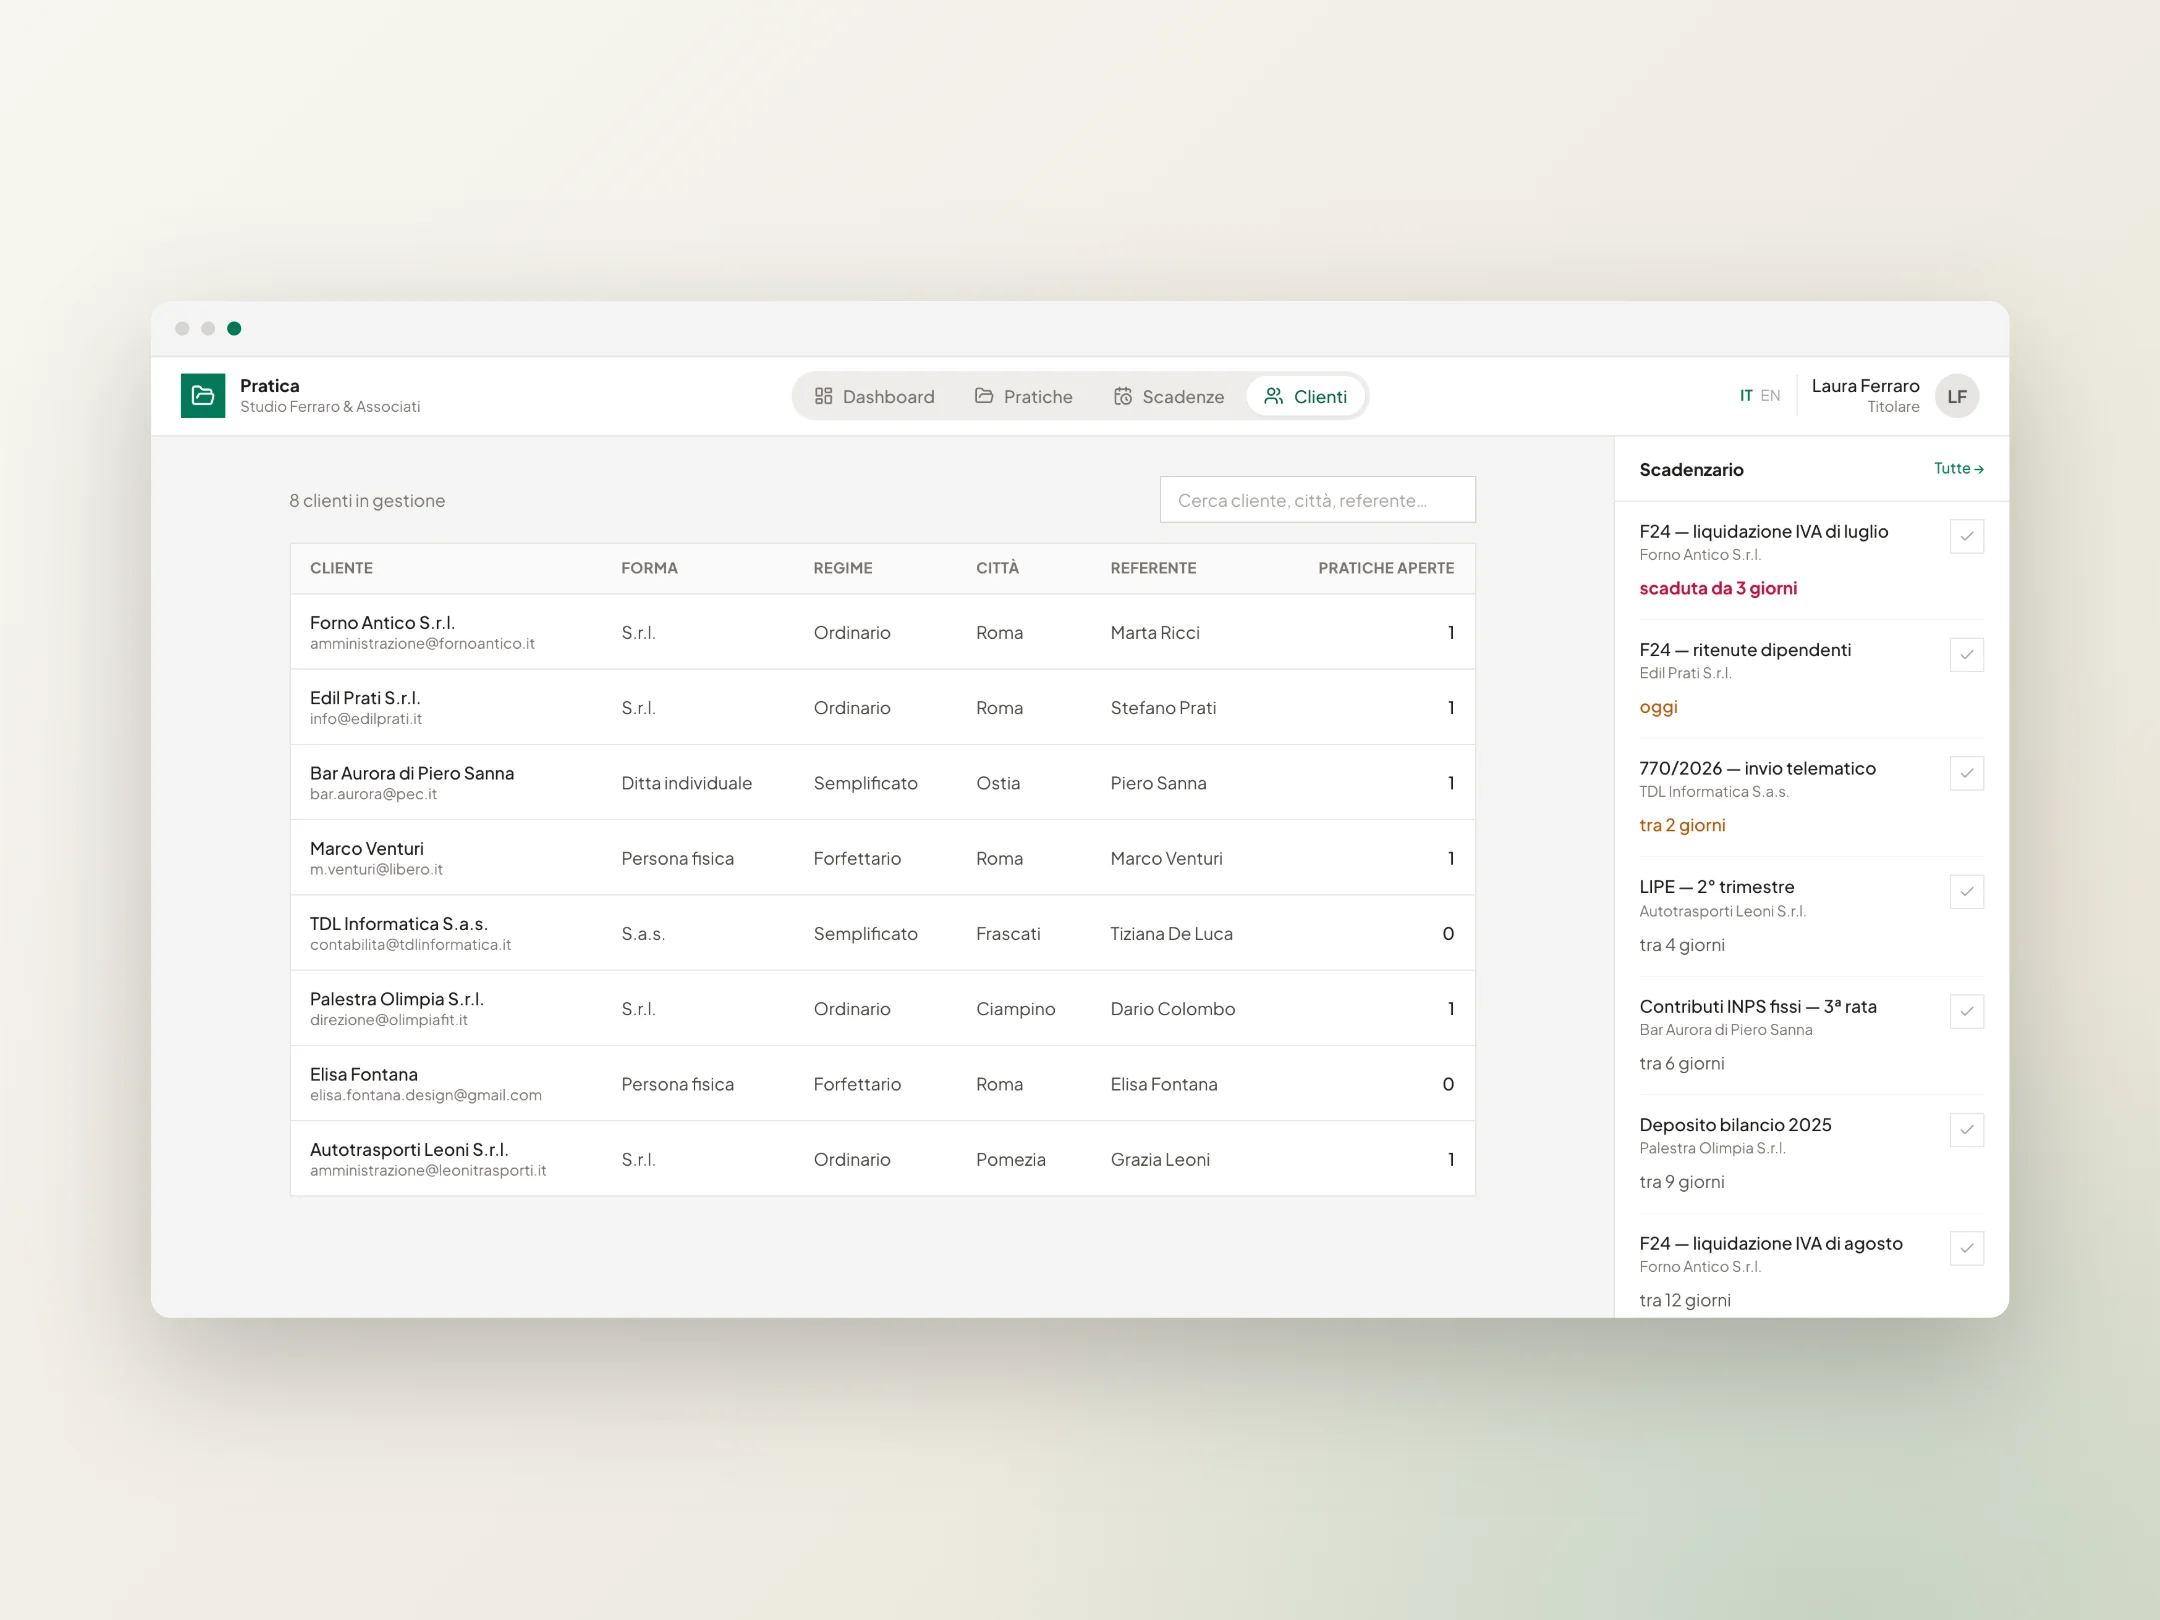The height and width of the screenshot is (1620, 2160).
Task: Click the CITTÀ column header
Action: (997, 568)
